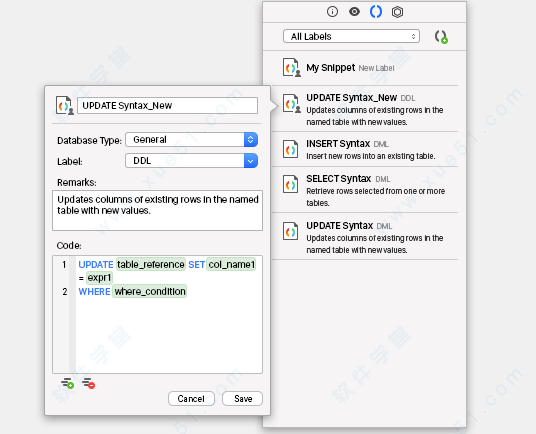This screenshot has width=536, height=434.
Task: Open the hexagon object icon panel
Action: tap(397, 12)
